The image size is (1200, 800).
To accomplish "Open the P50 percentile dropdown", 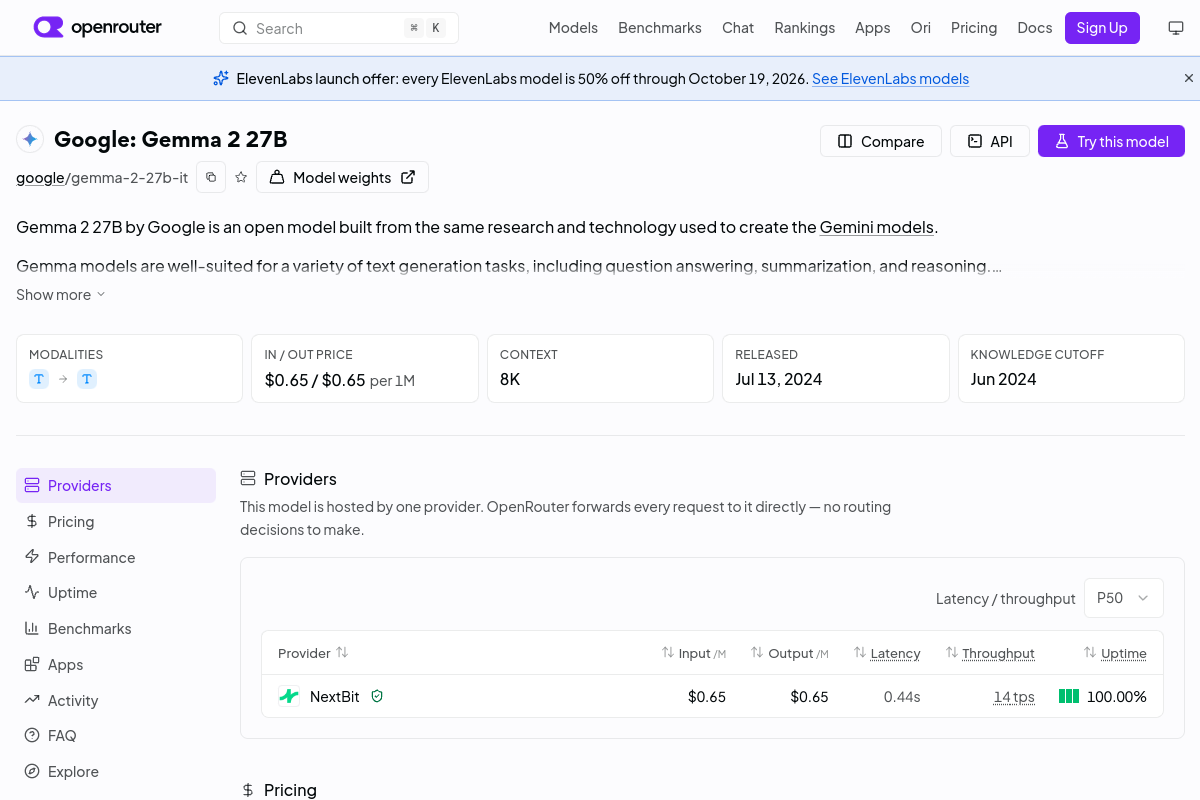I will 1124,598.
